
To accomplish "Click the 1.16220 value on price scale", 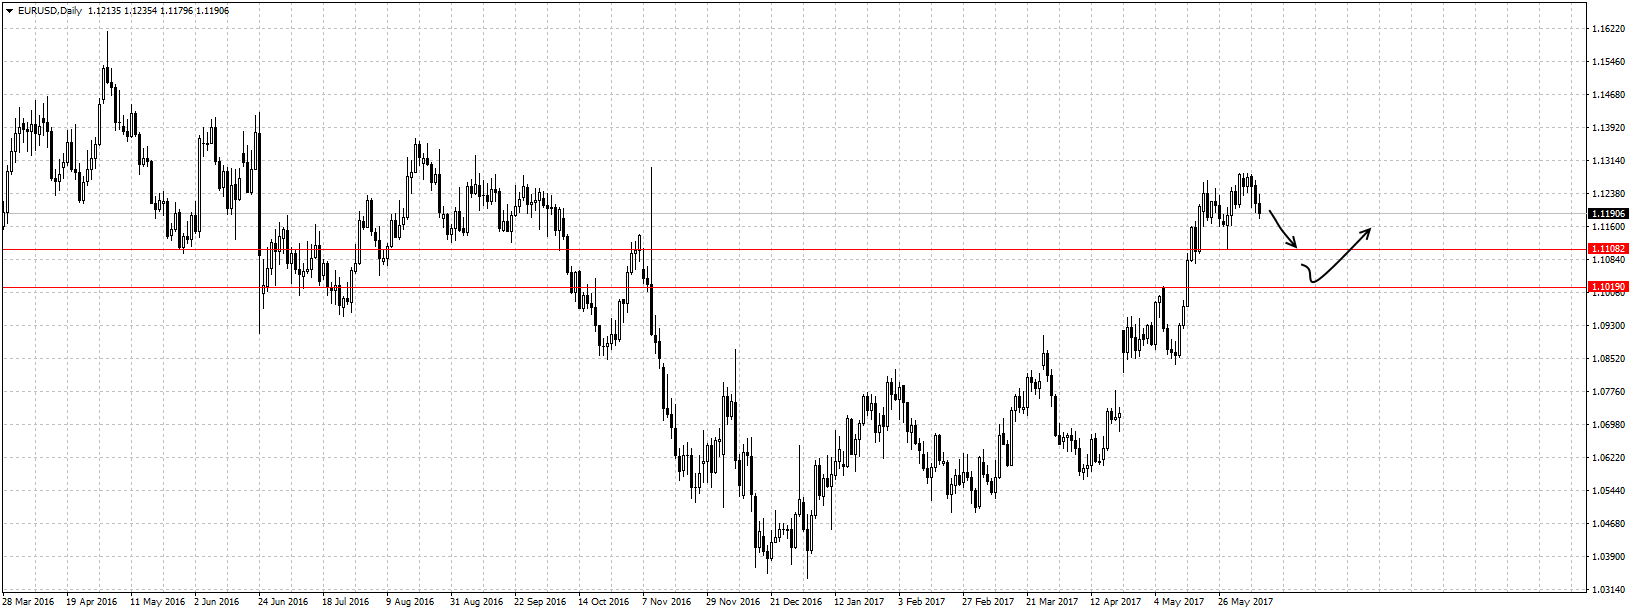I will [1607, 29].
